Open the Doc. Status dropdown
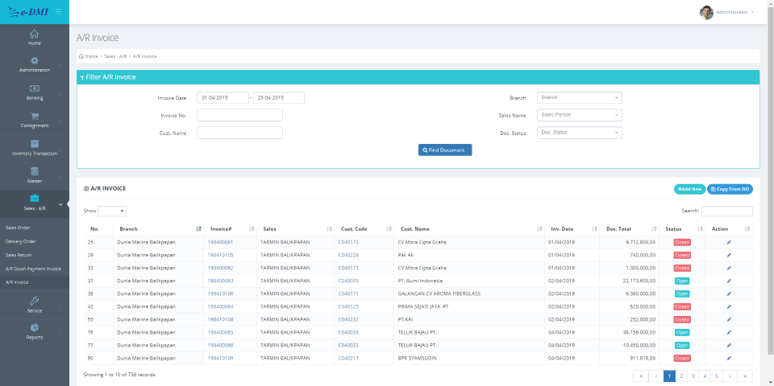 click(x=580, y=133)
